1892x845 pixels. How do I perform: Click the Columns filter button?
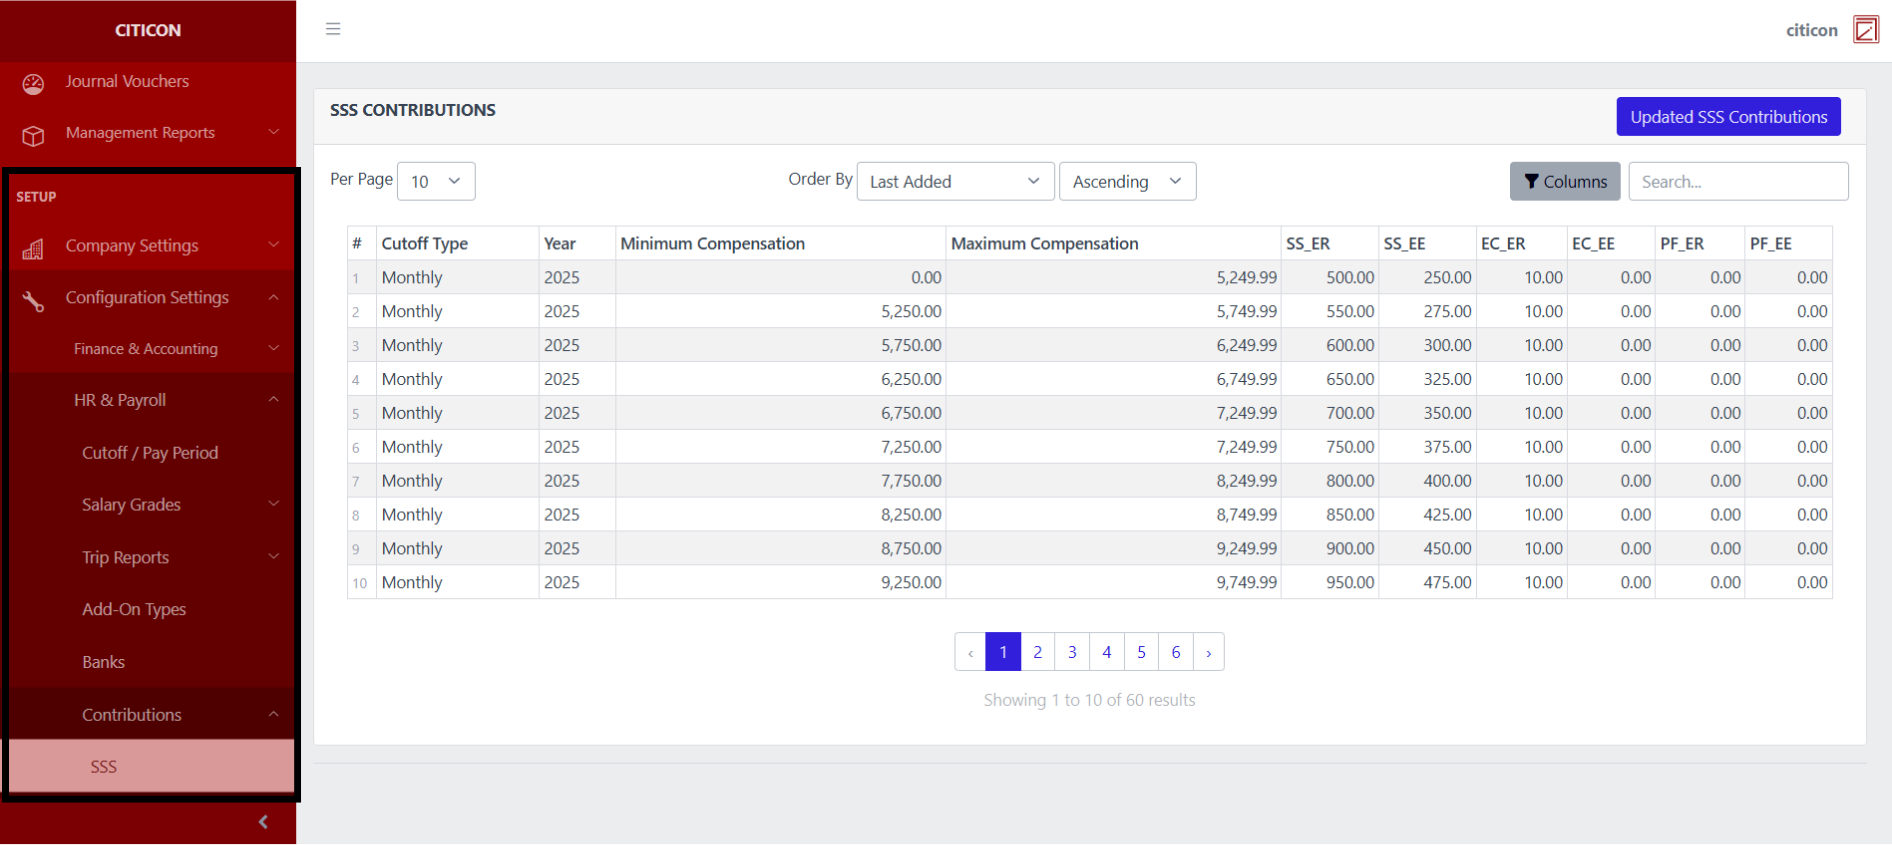[1564, 182]
